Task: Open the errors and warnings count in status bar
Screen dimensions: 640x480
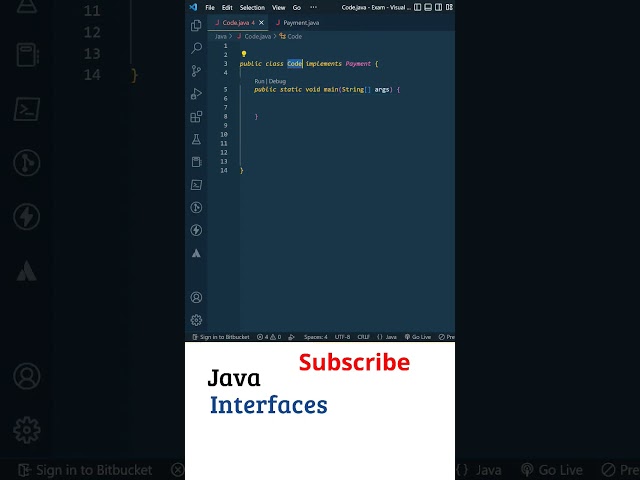Action: point(269,337)
